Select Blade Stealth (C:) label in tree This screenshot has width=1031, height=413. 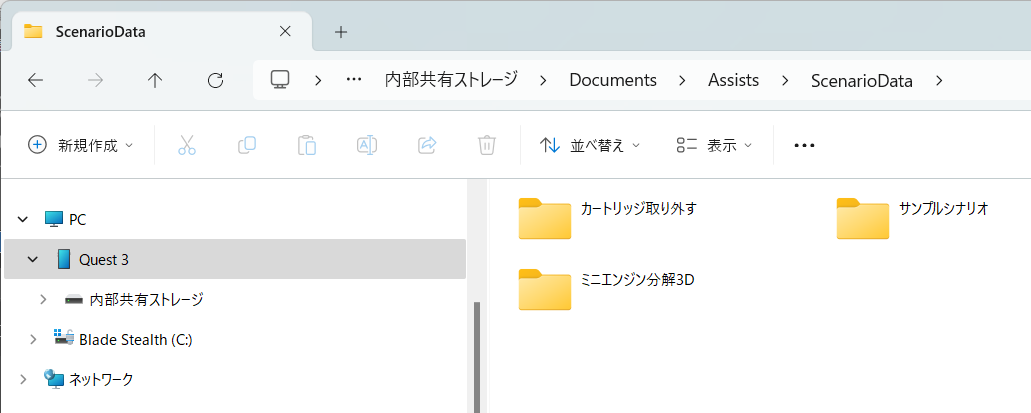tap(135, 339)
